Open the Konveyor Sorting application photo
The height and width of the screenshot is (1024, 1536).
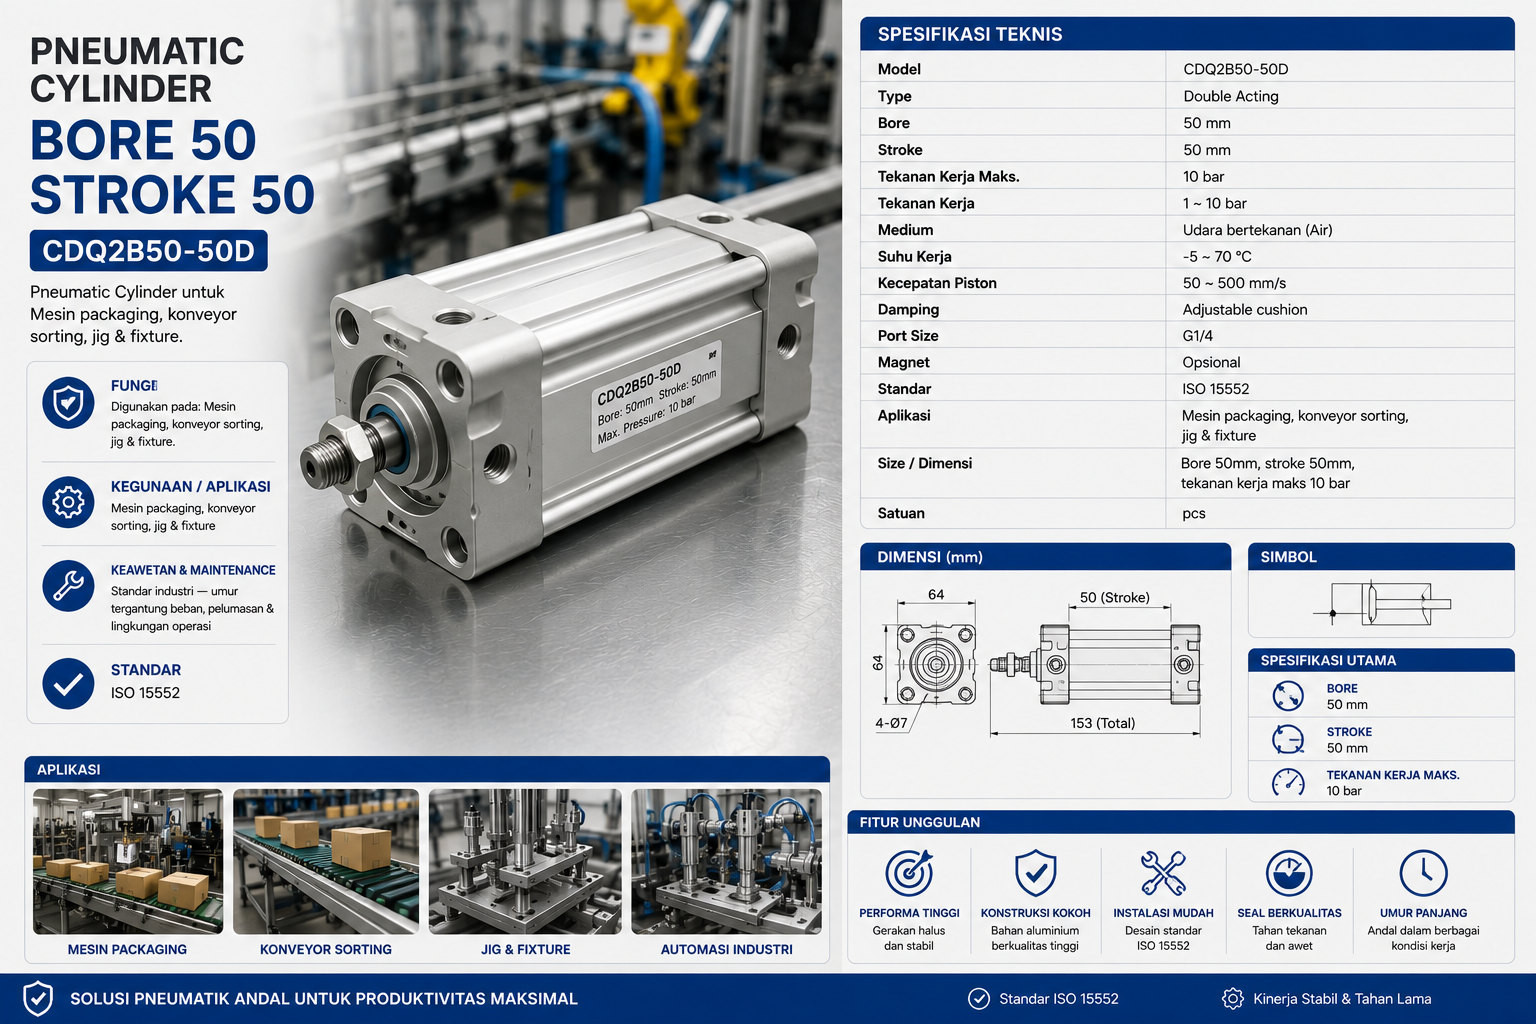(x=326, y=861)
